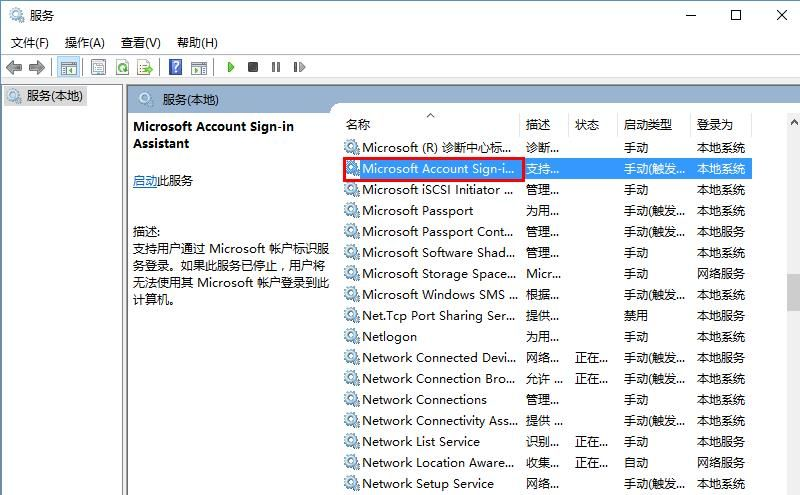Open the Properties toolbar icon

coord(98,67)
